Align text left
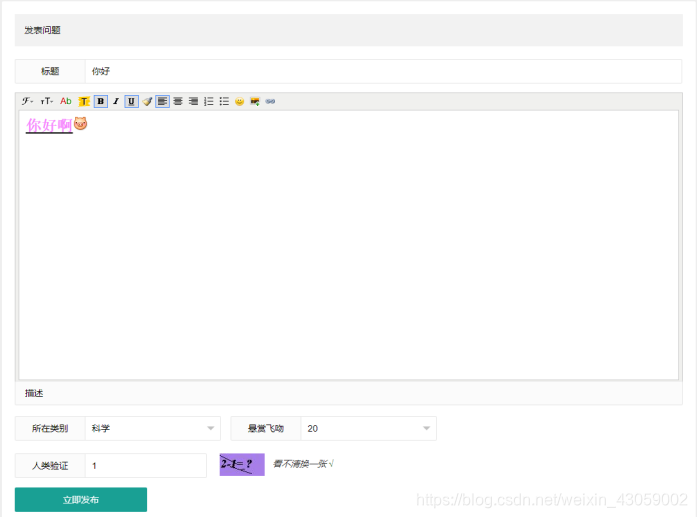 (x=163, y=101)
